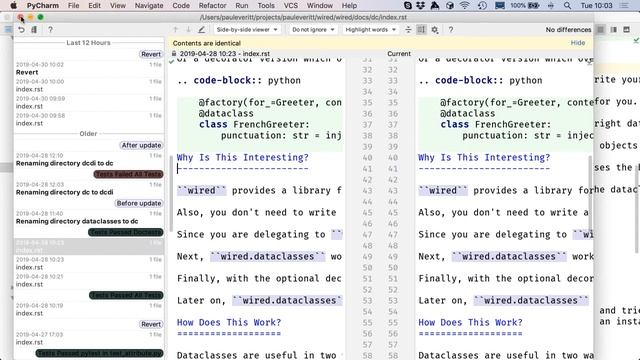Screen dimensions: 640x360
Task: Open the VCS menu
Action: [291, 5]
